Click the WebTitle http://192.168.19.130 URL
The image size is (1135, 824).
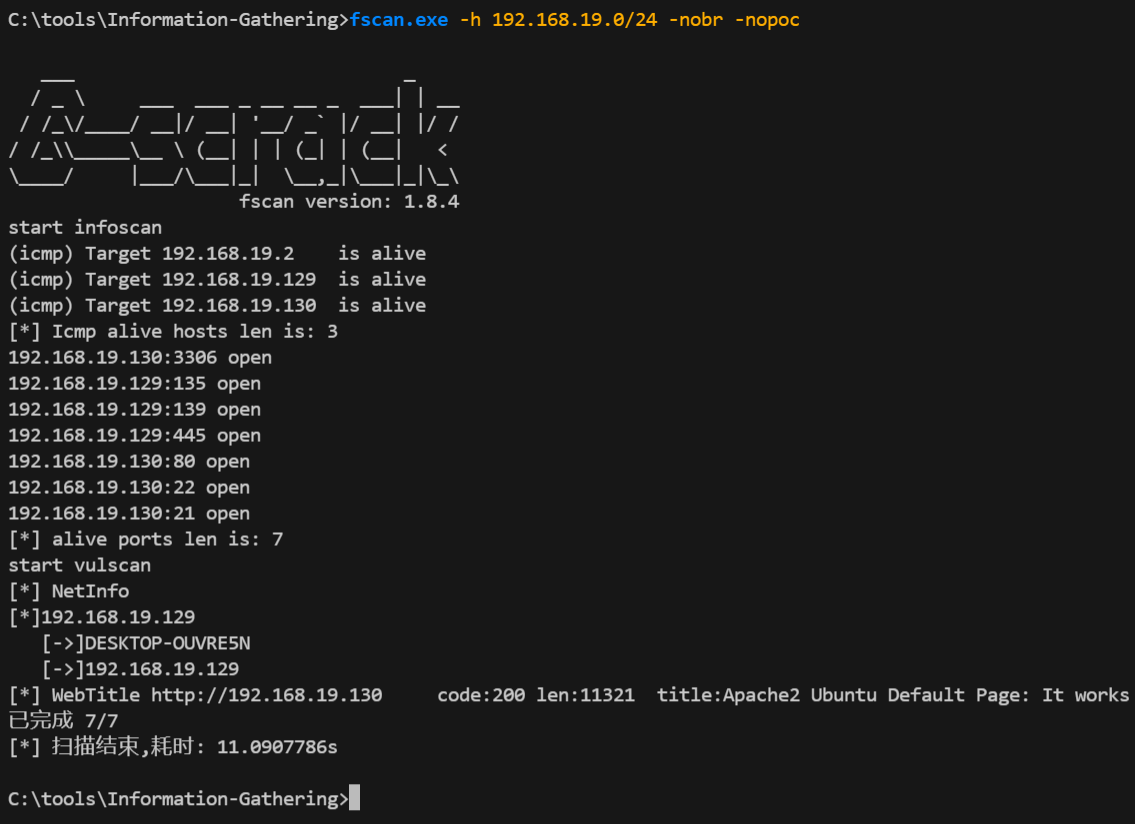(267, 696)
